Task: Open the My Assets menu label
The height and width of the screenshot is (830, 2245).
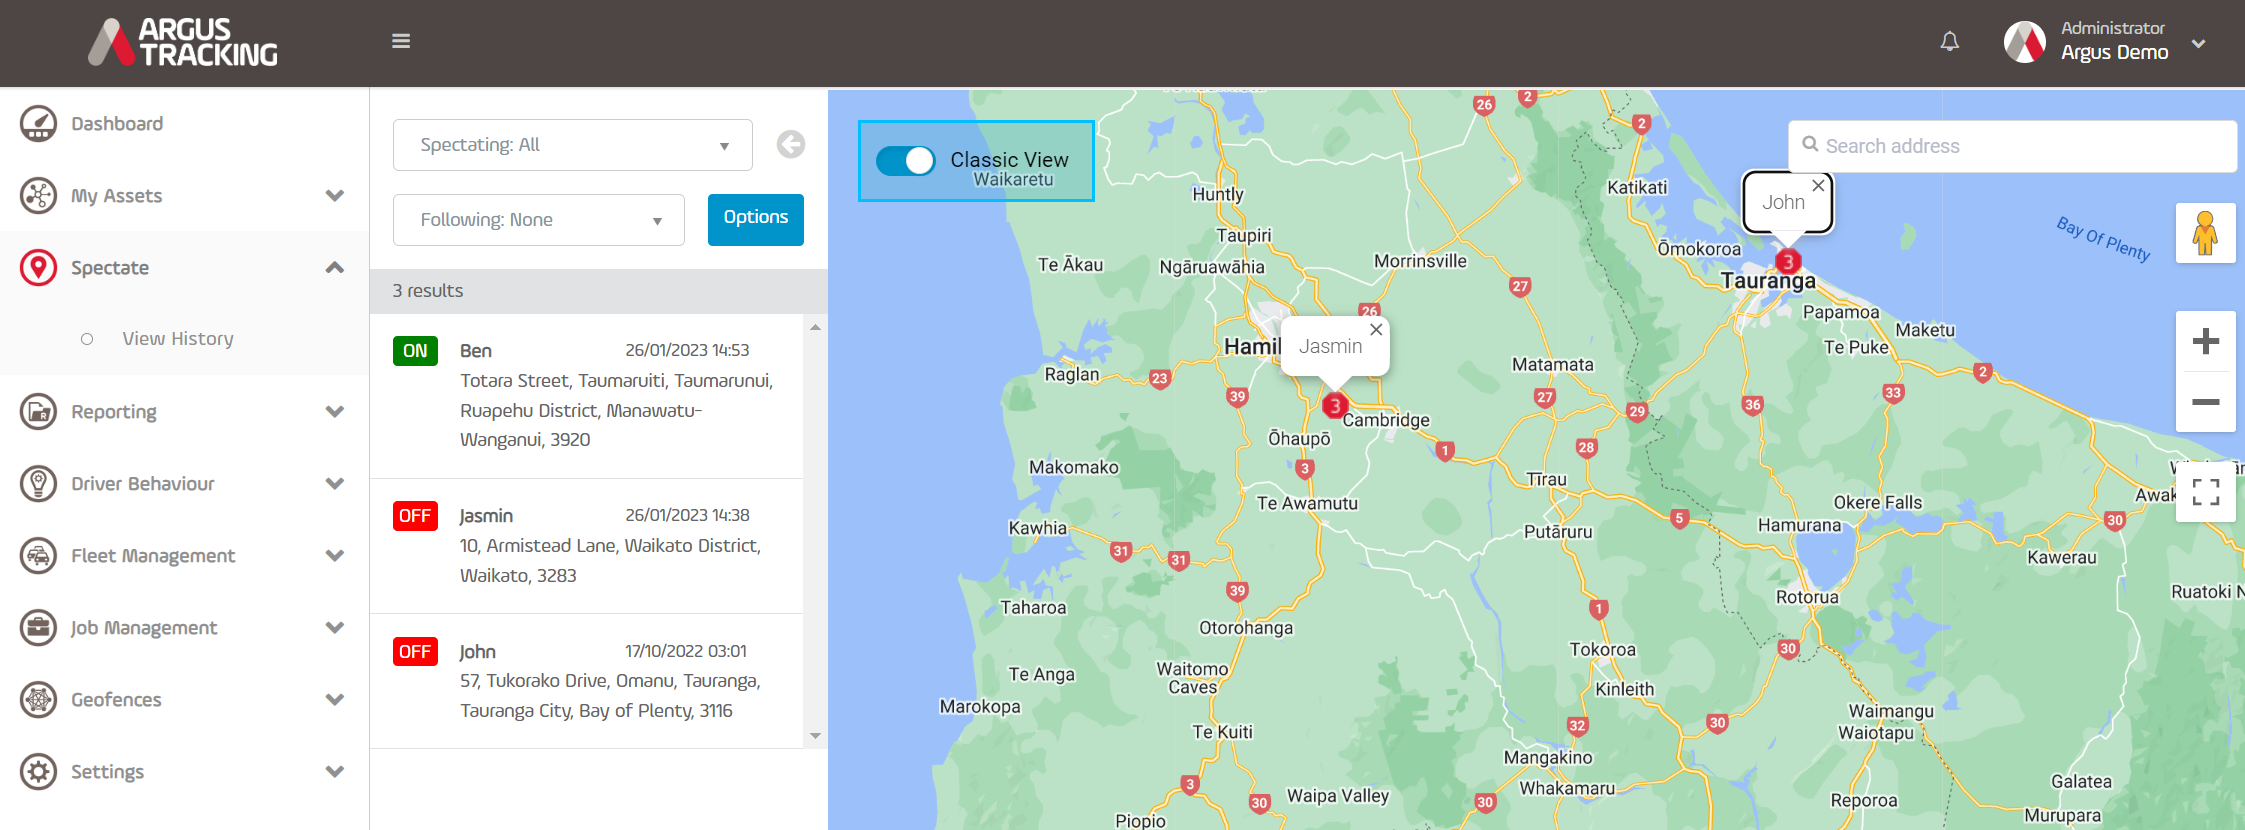Action: point(116,196)
